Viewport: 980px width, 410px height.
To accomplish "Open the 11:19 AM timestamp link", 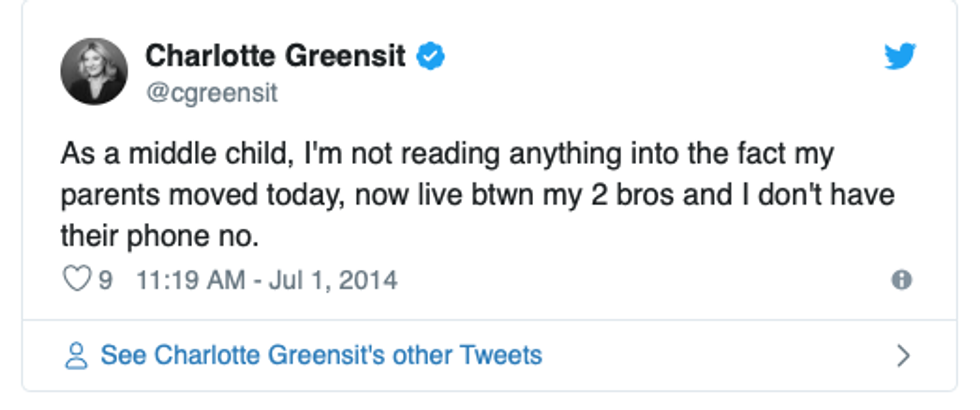I will click(188, 280).
